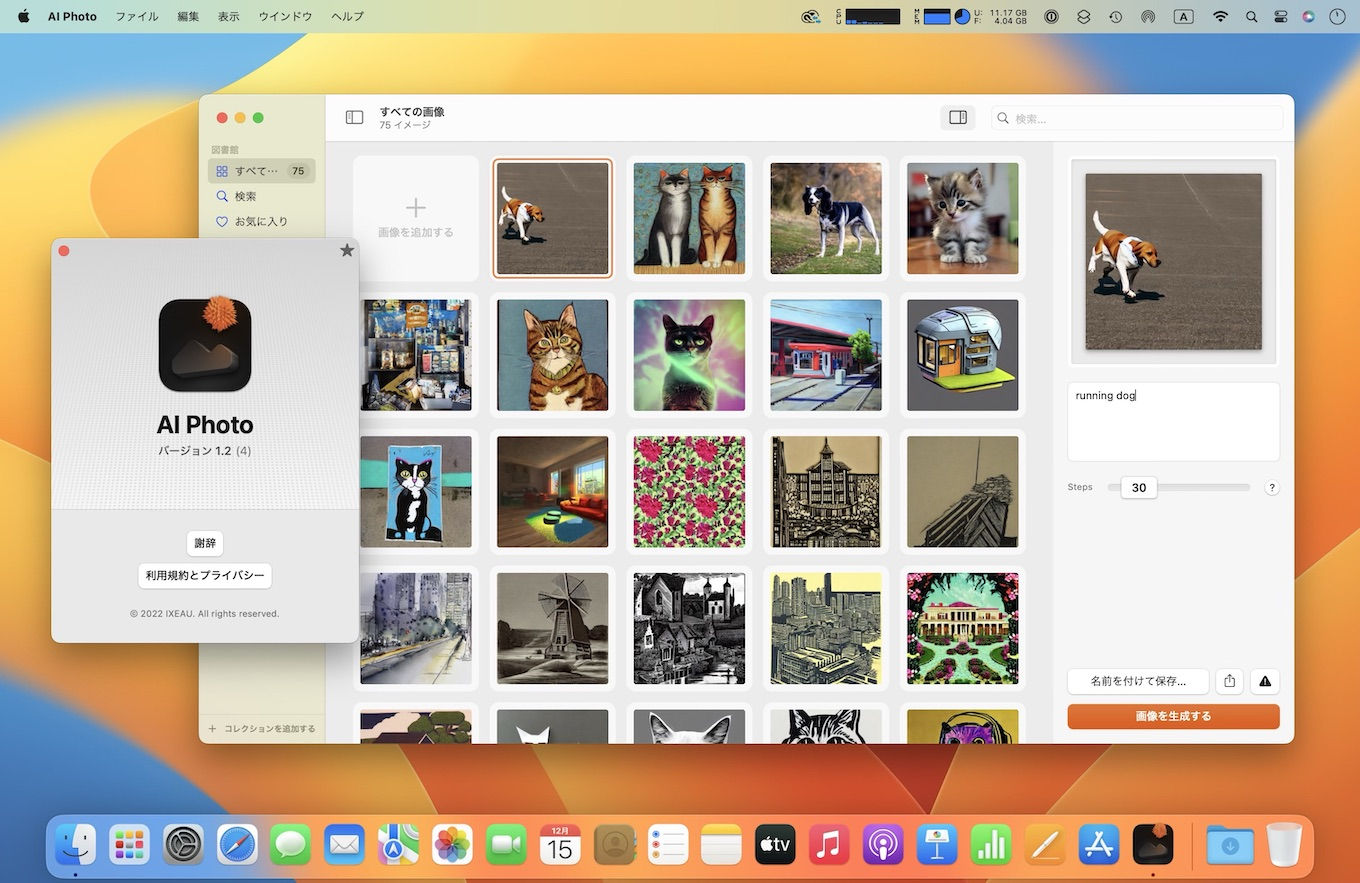This screenshot has width=1360, height=883.
Task: Open 利用規約とプライバシー terms button
Action: (x=205, y=575)
